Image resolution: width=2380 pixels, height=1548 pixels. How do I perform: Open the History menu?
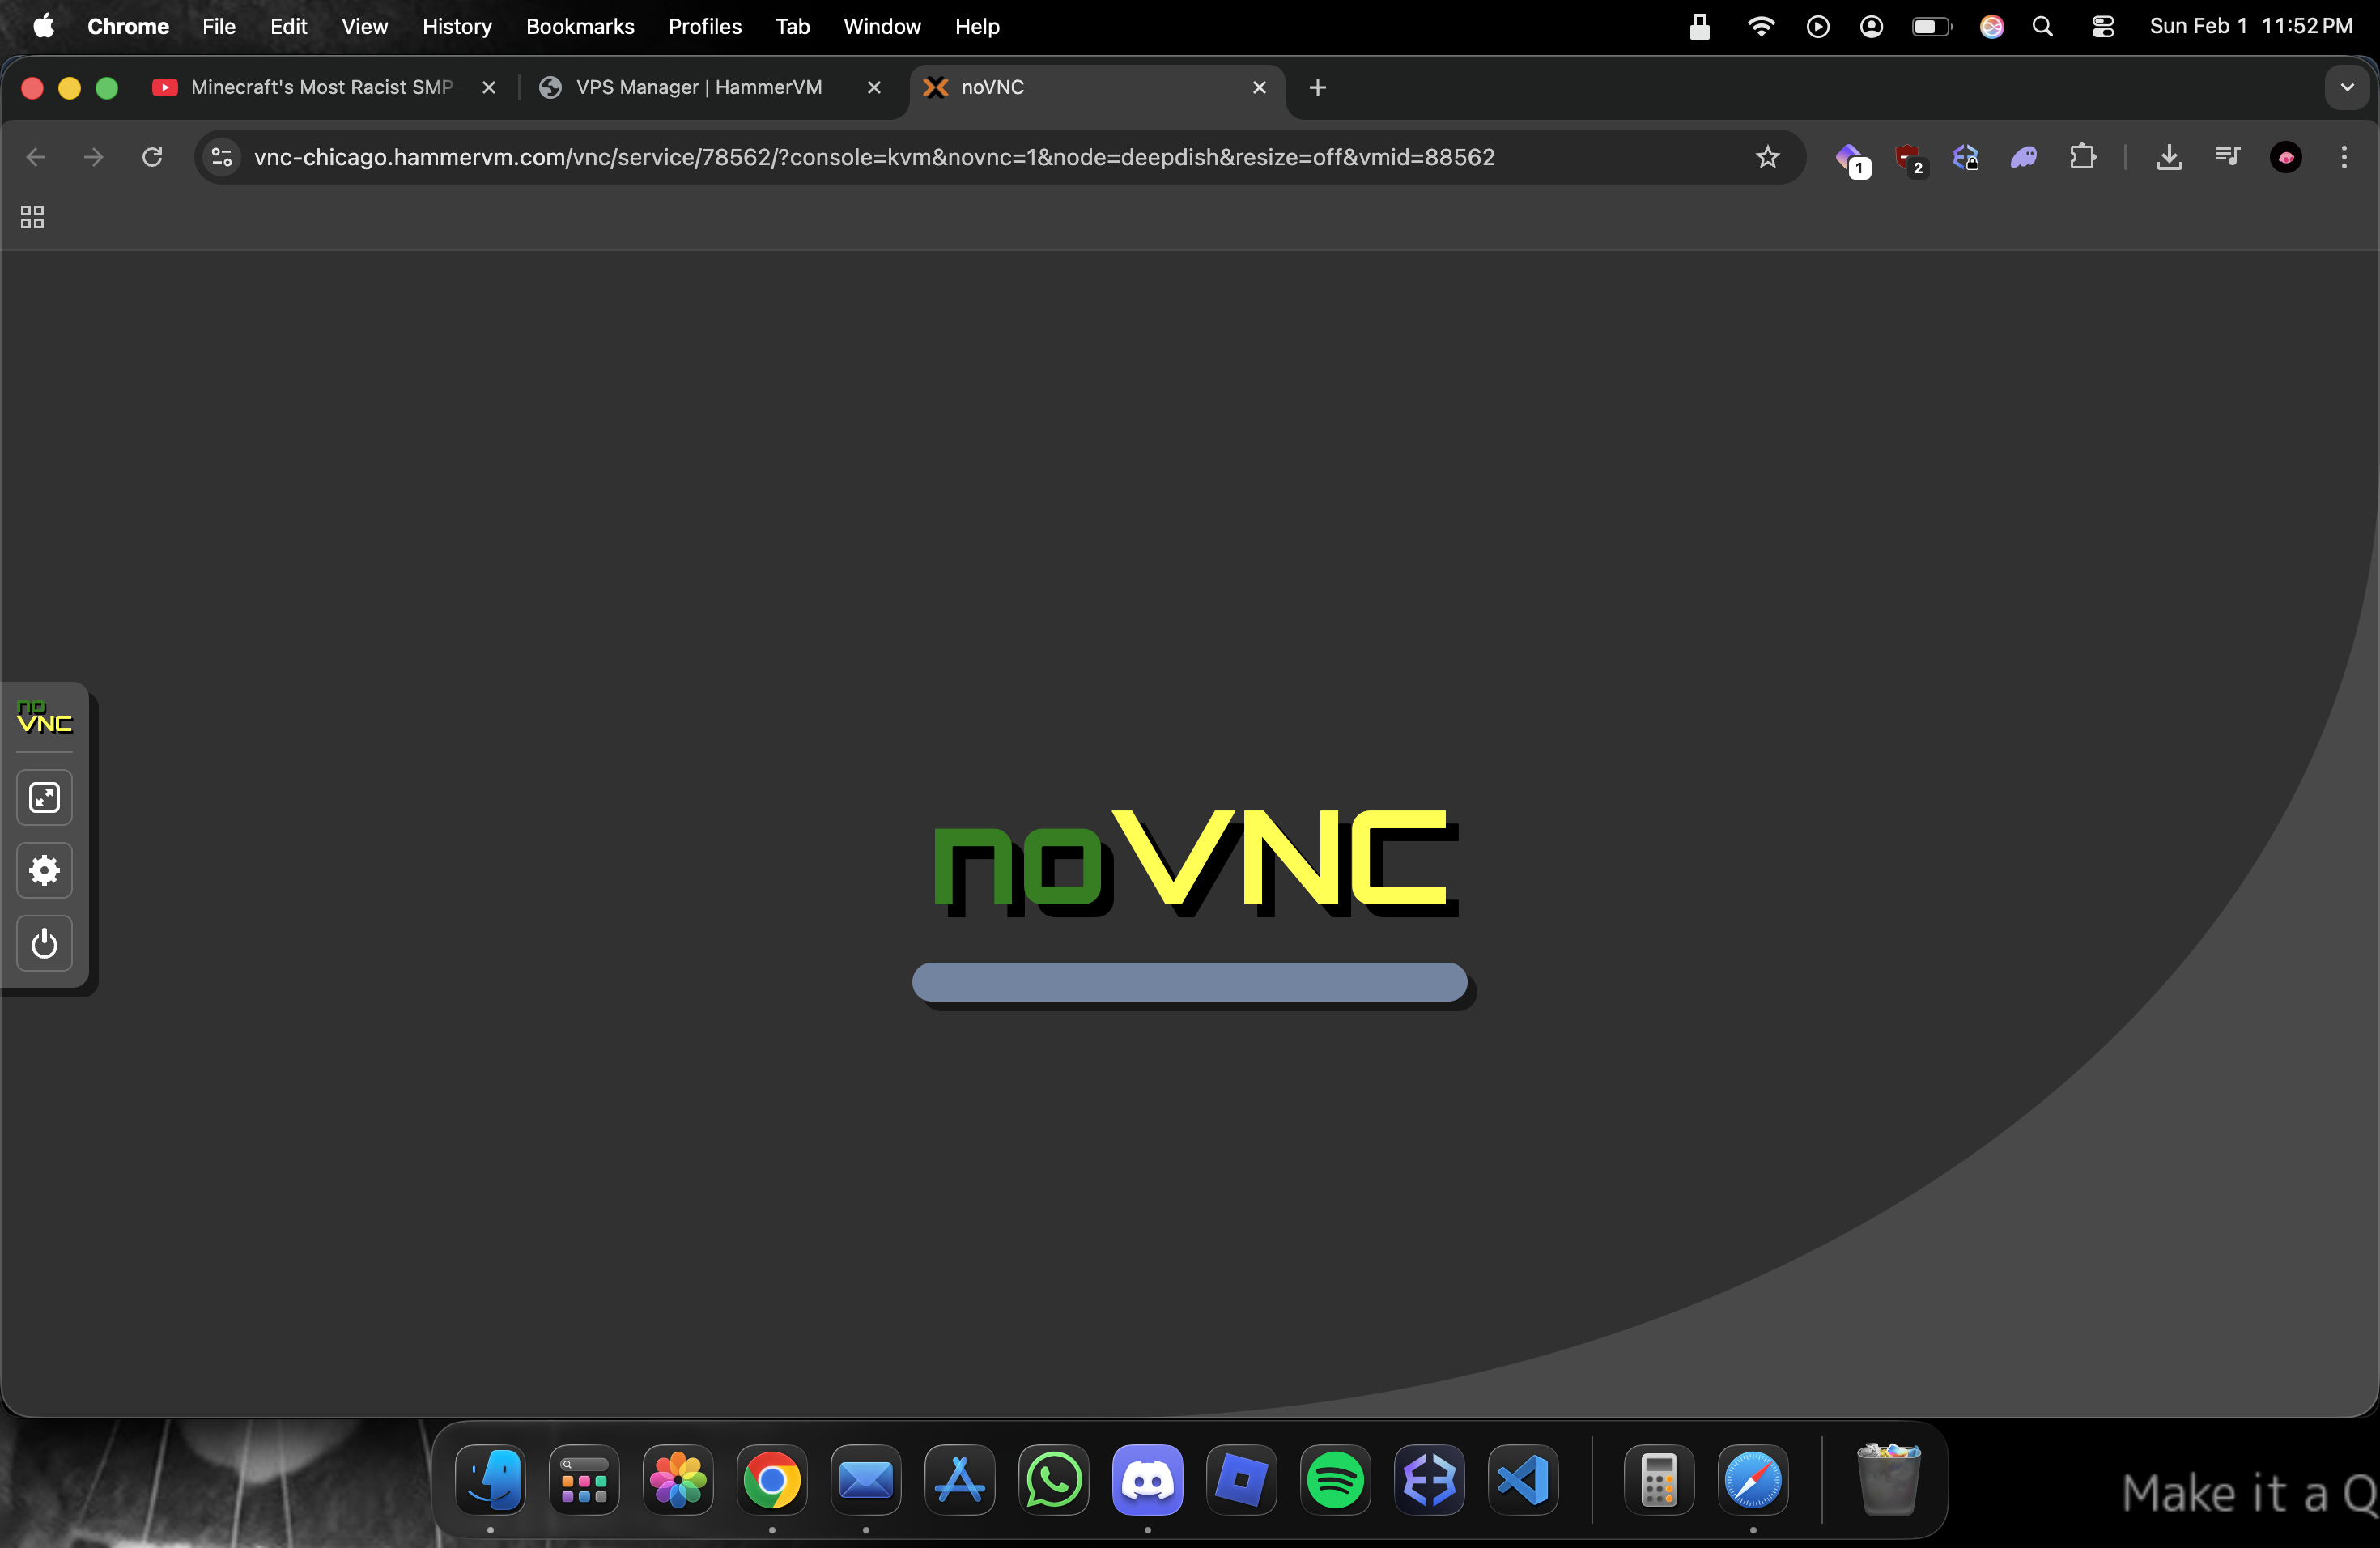click(457, 26)
